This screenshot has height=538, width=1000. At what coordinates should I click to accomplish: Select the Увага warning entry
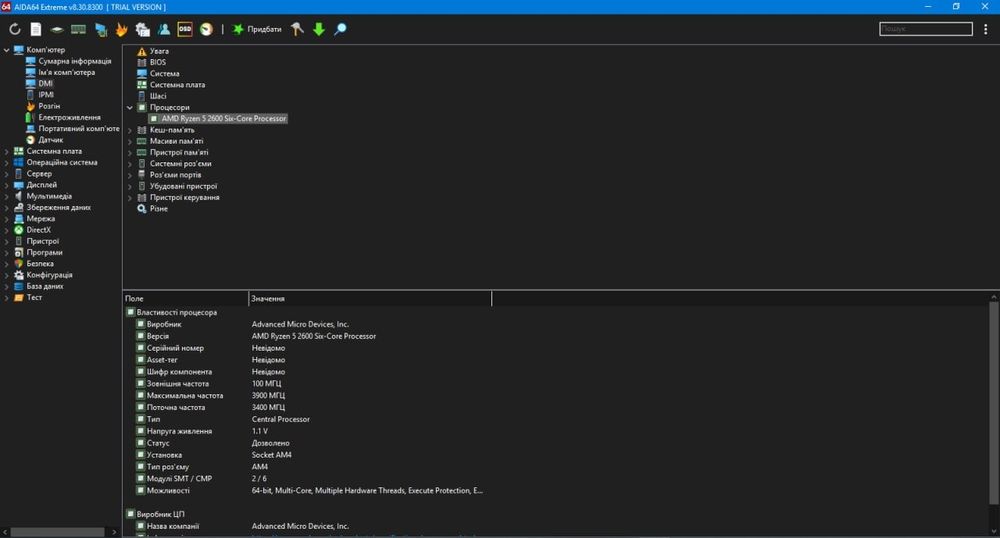(x=159, y=51)
